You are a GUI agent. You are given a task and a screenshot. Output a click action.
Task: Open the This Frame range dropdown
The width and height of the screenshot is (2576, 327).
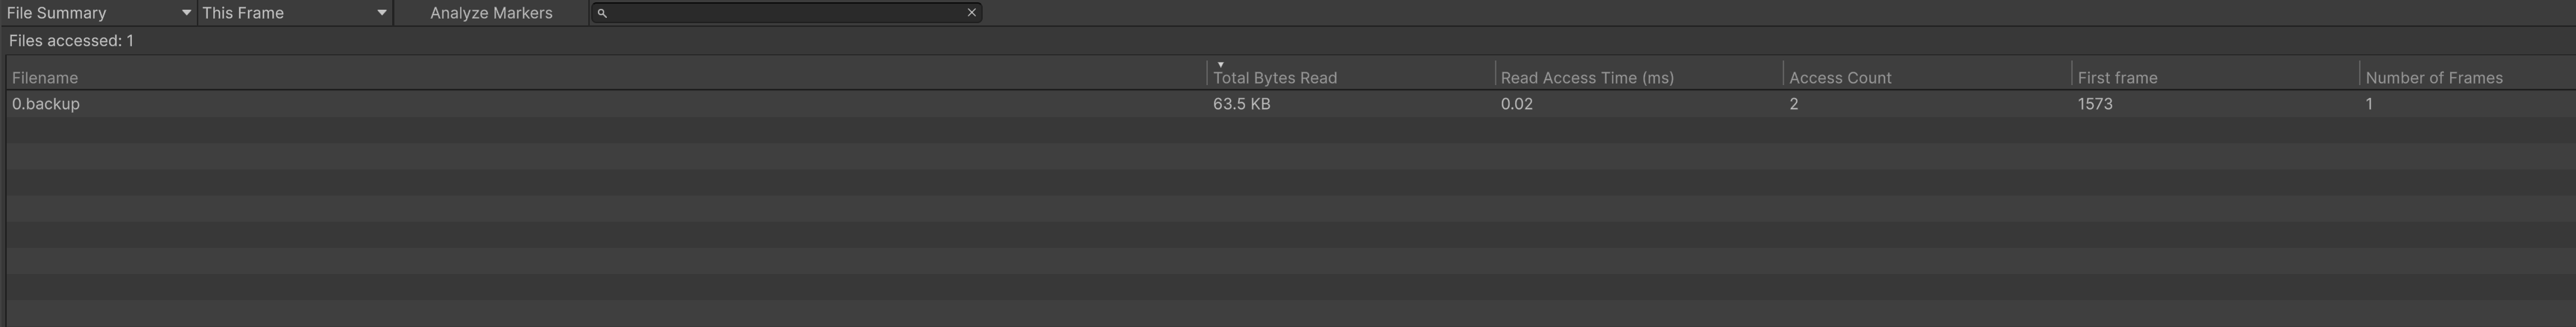[x=294, y=13]
